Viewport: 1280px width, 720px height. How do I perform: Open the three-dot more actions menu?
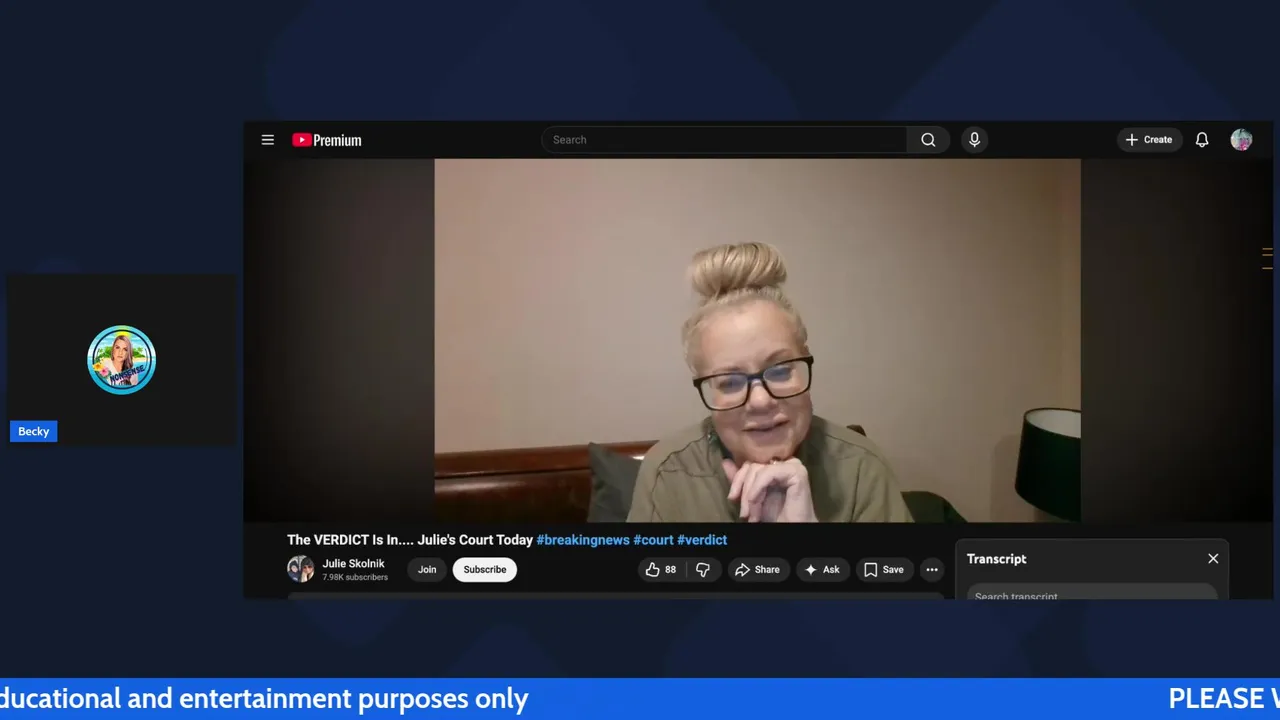click(932, 570)
